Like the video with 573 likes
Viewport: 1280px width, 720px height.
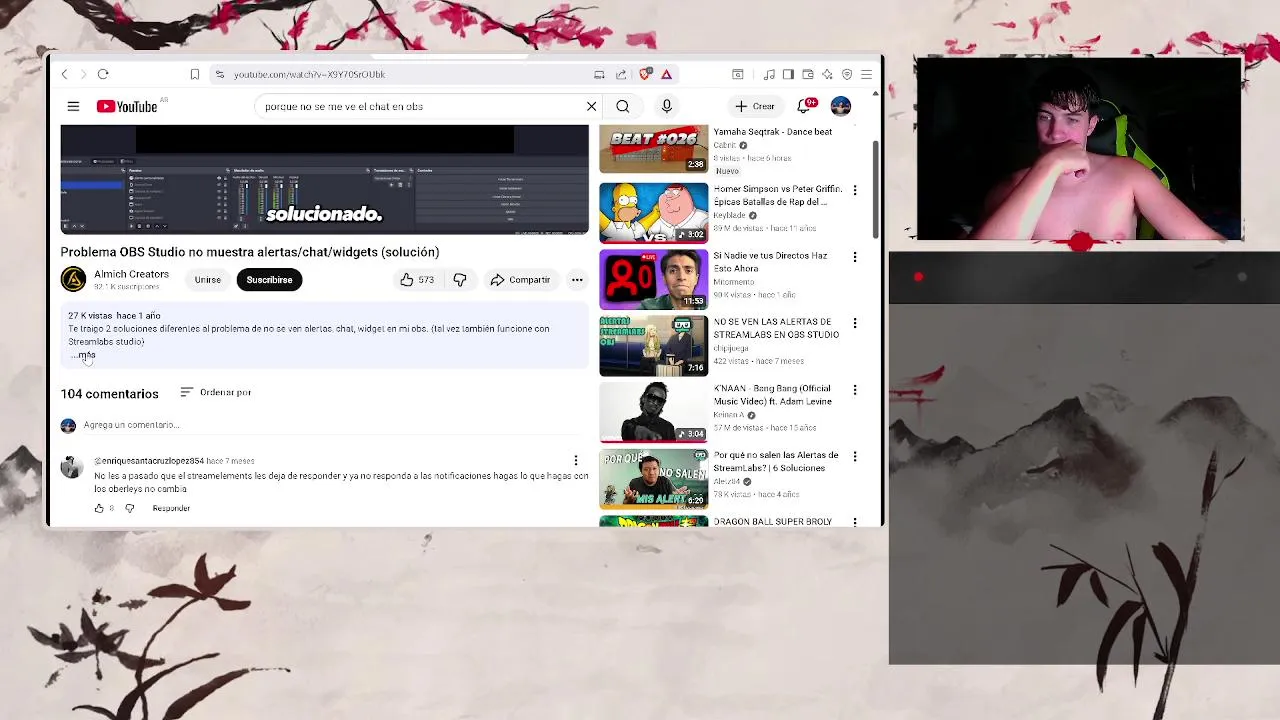[x=416, y=280]
